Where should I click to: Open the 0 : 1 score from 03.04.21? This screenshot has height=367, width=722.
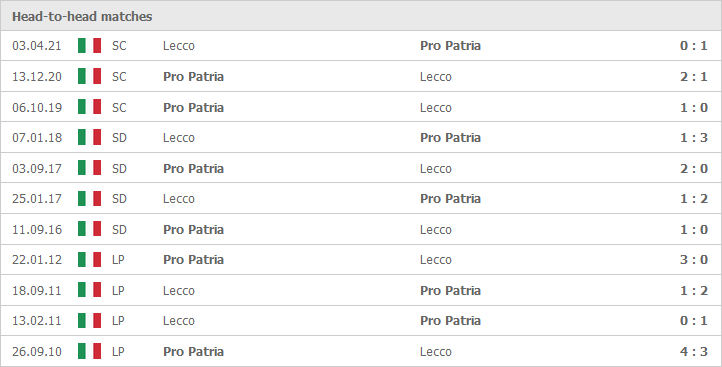[x=693, y=46]
